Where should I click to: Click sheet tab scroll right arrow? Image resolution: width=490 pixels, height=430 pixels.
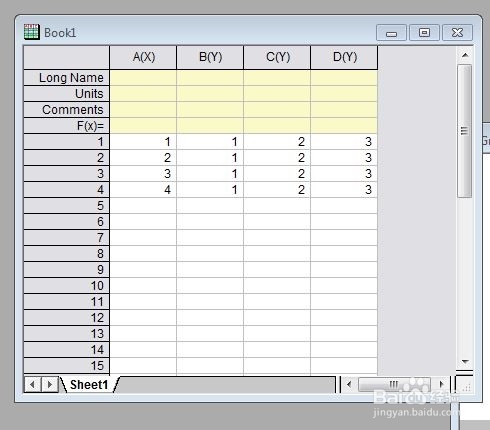50,385
